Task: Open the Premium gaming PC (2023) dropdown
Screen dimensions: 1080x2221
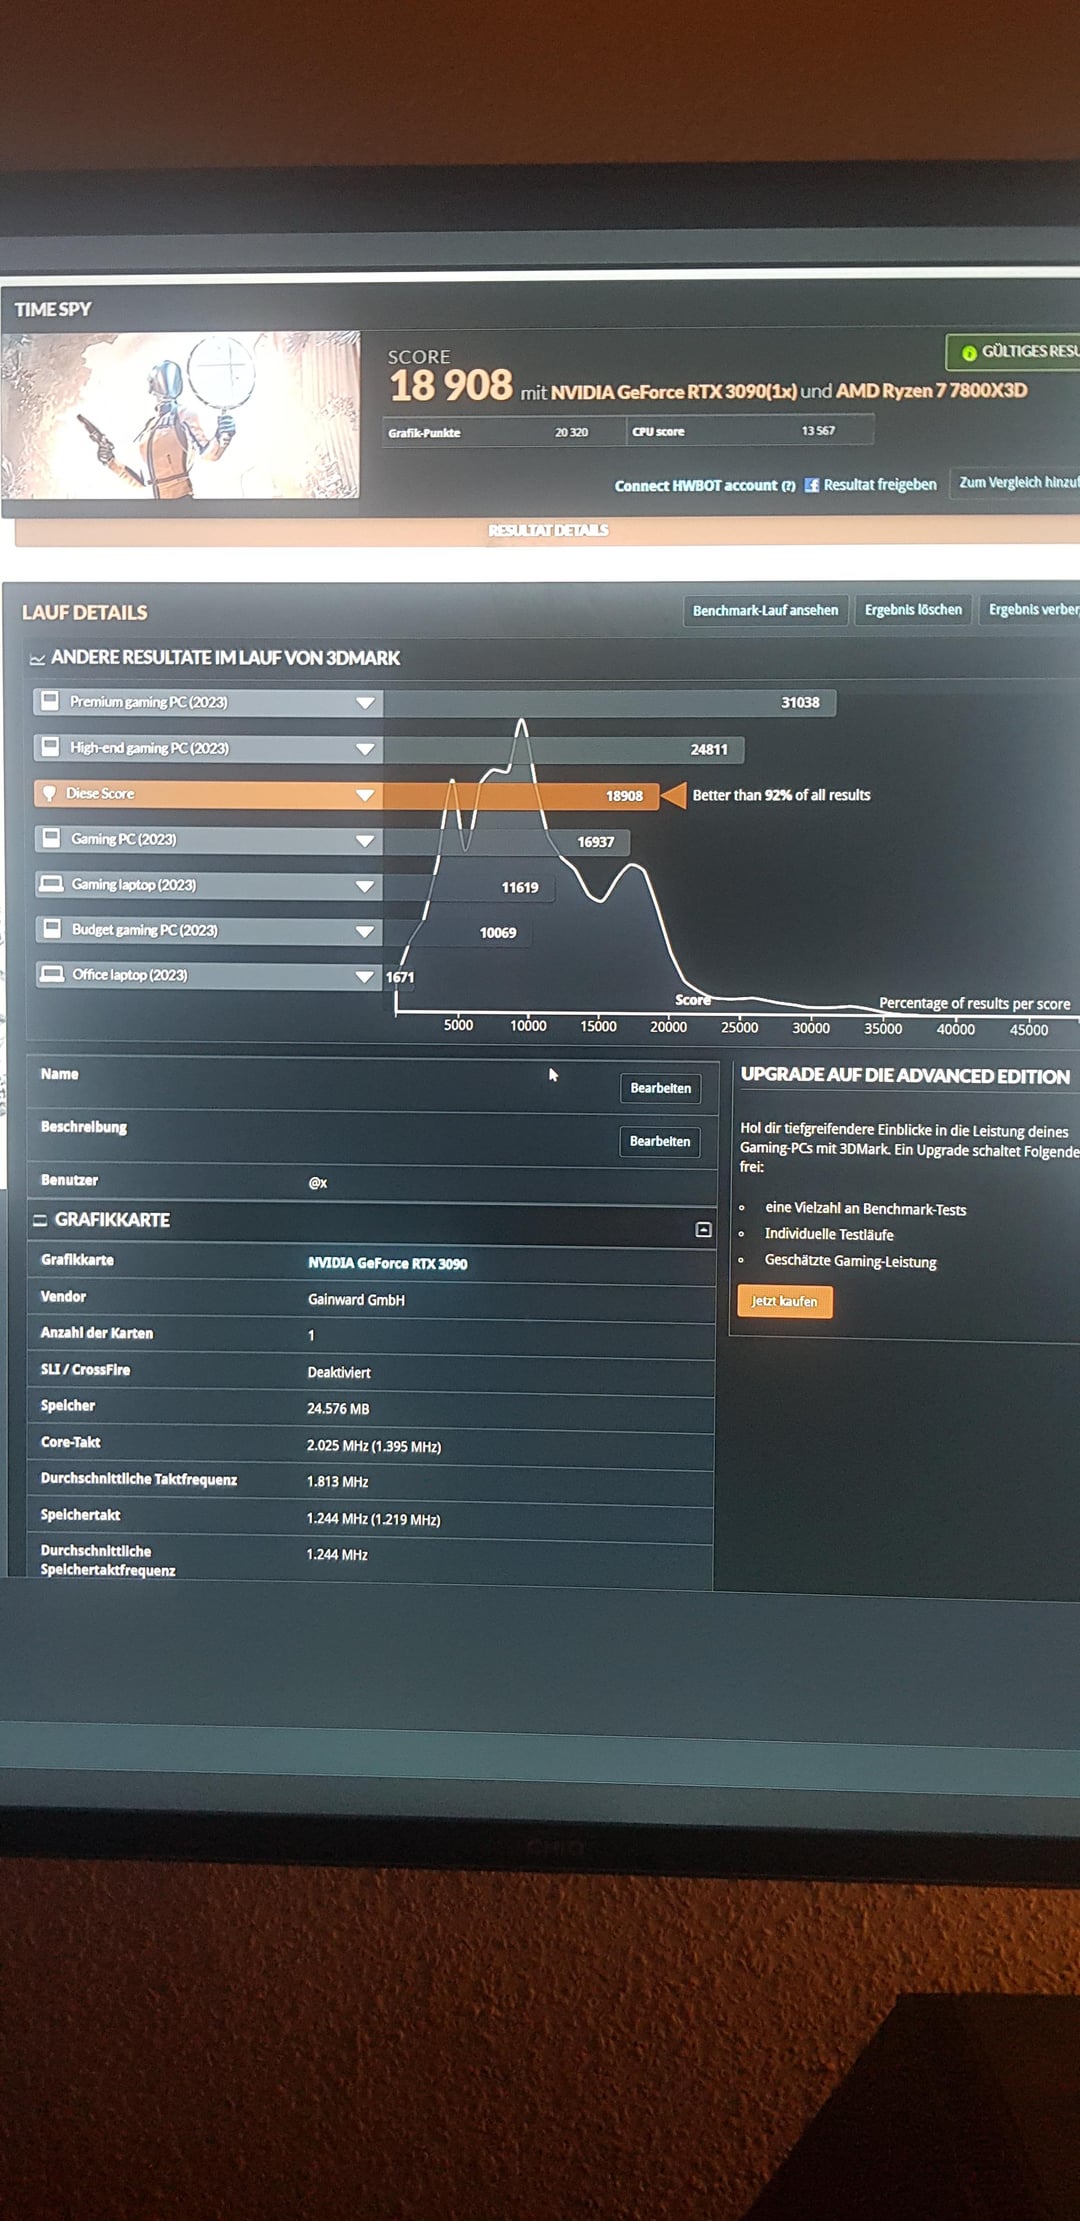Action: pos(365,703)
